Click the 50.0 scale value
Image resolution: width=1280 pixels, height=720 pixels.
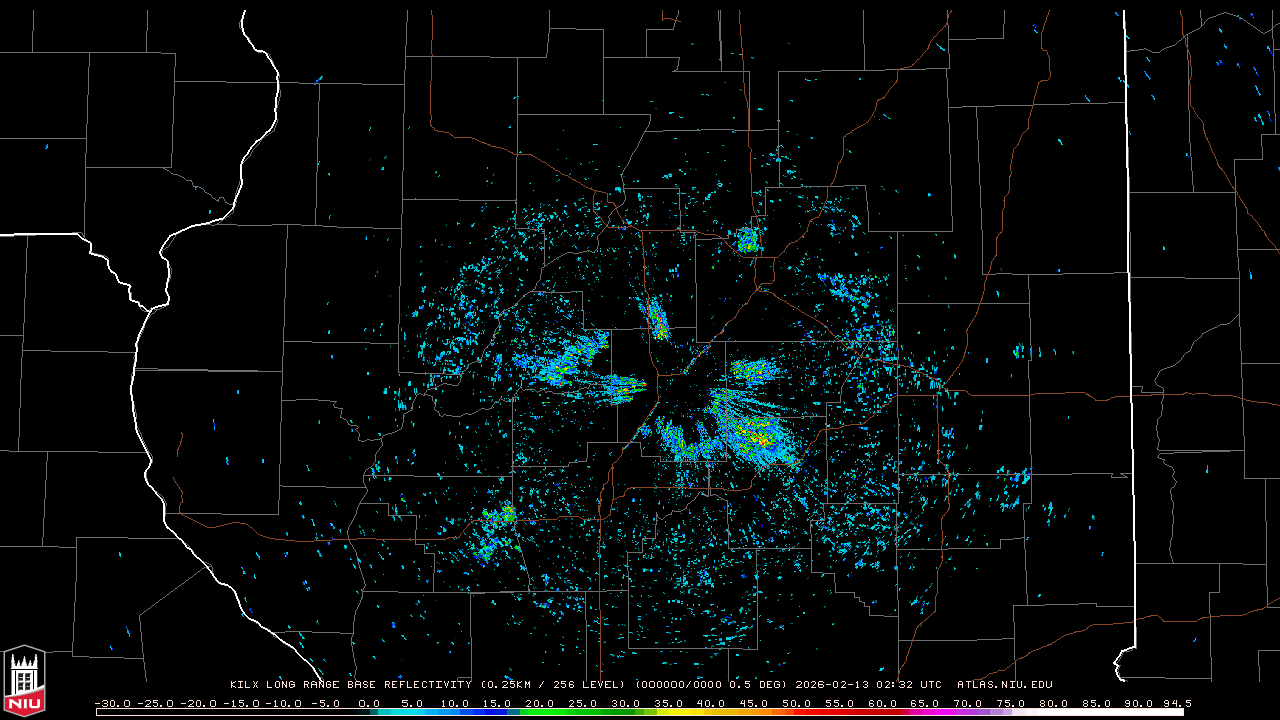pyautogui.click(x=797, y=703)
